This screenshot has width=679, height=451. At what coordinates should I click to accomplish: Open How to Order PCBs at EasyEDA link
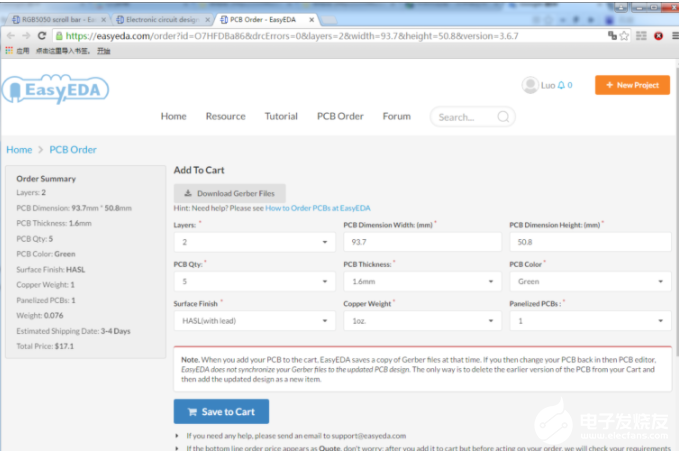coord(318,208)
